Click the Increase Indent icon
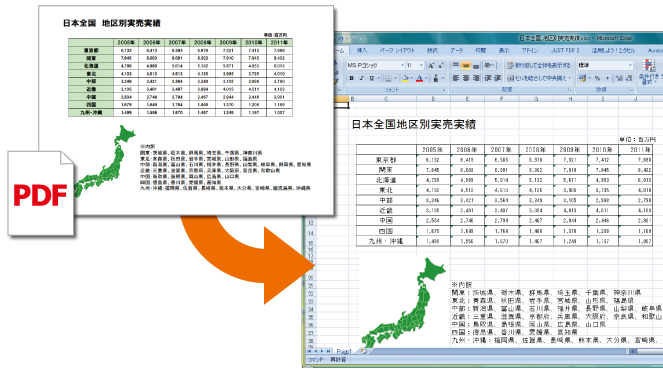Image resolution: width=663 pixels, height=373 pixels. [x=498, y=78]
